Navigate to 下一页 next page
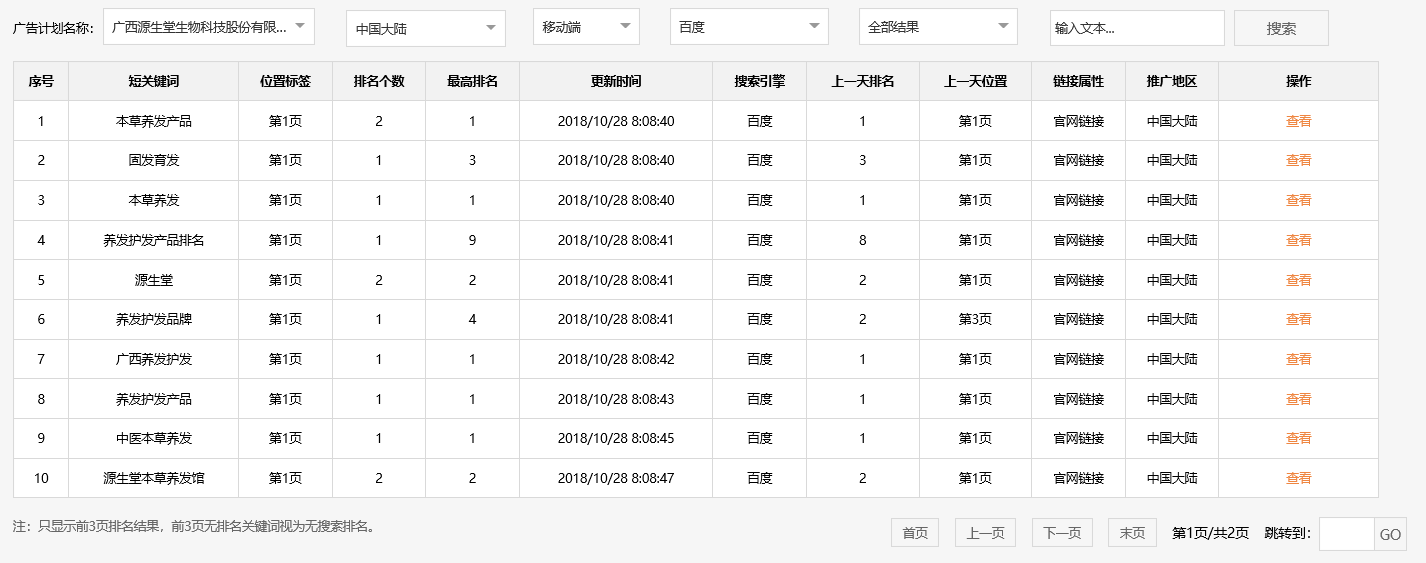Viewport: 1426px width, 563px height. tap(1062, 533)
